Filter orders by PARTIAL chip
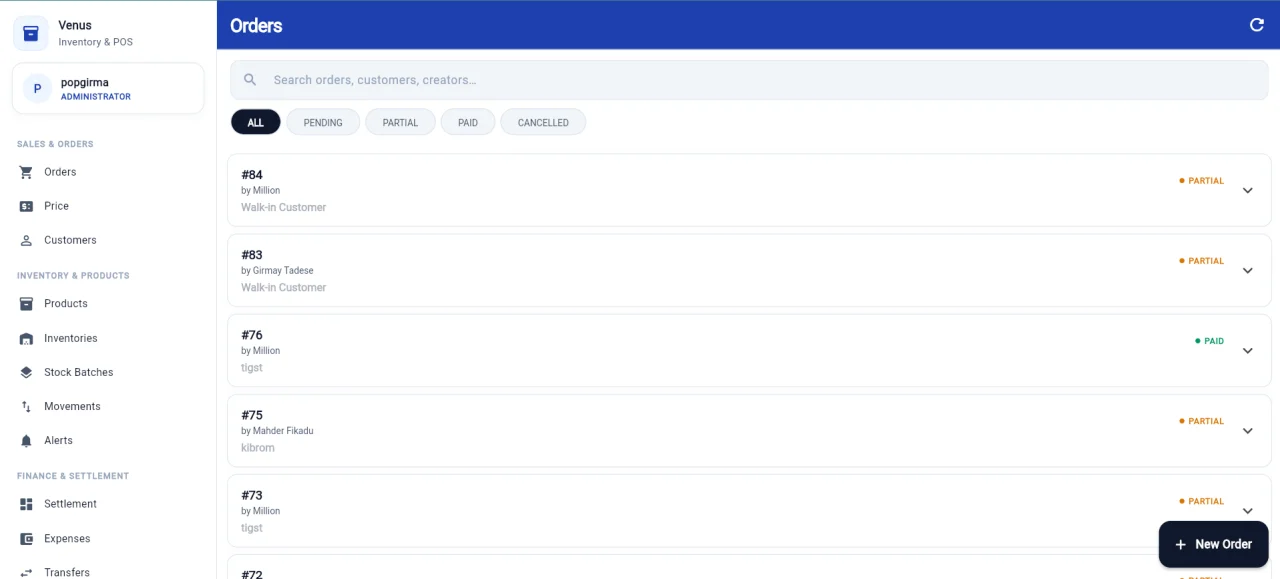 pyautogui.click(x=400, y=122)
